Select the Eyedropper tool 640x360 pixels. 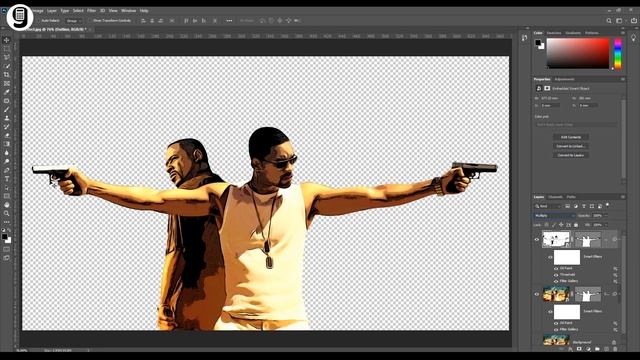click(7, 92)
